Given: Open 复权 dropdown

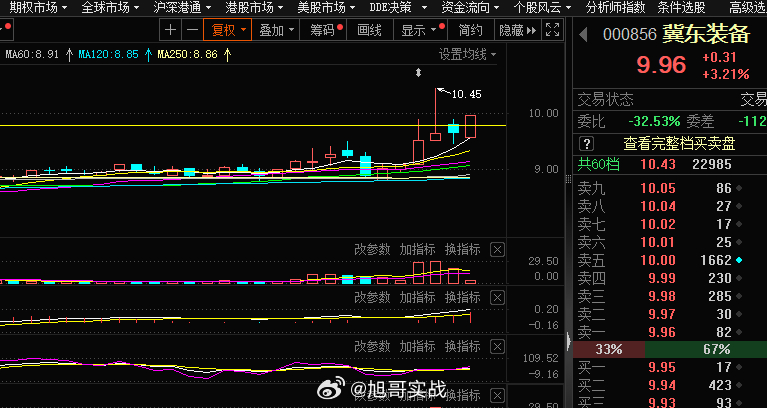Looking at the screenshot, I should click(227, 30).
